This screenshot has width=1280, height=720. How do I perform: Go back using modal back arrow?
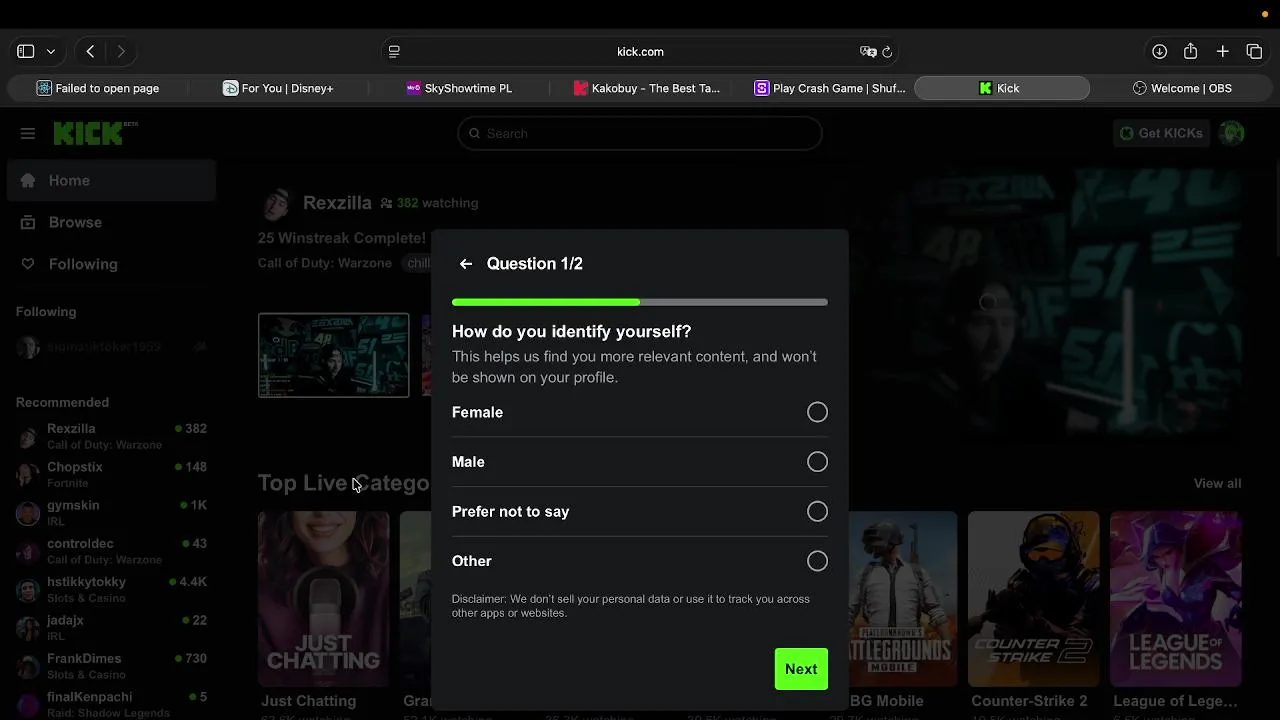(466, 264)
